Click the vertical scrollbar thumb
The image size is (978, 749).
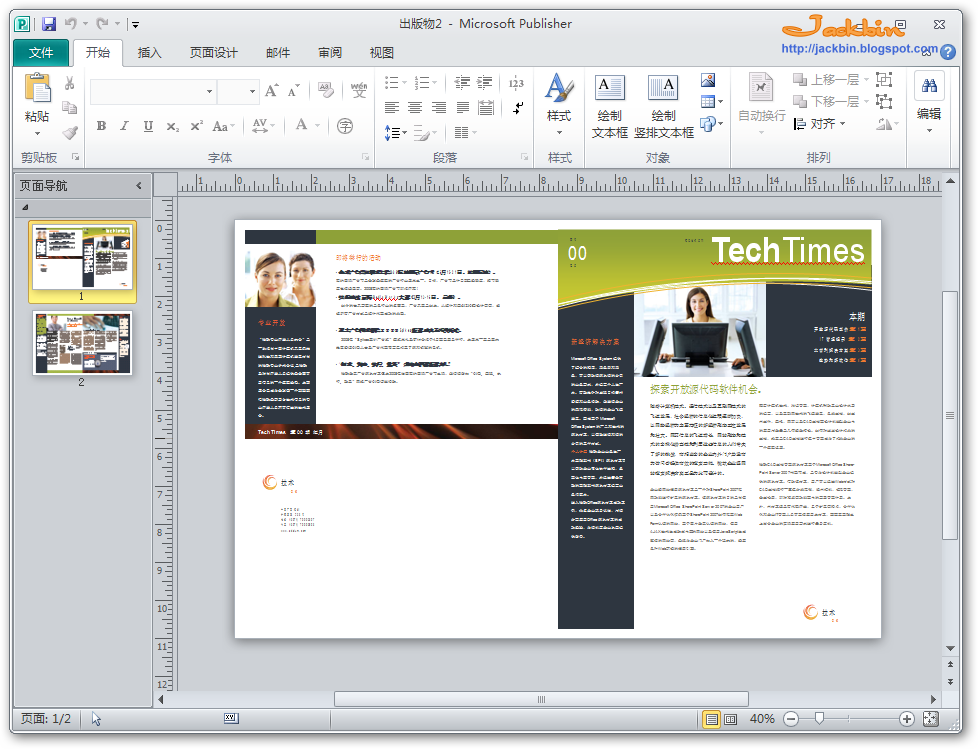click(x=949, y=415)
